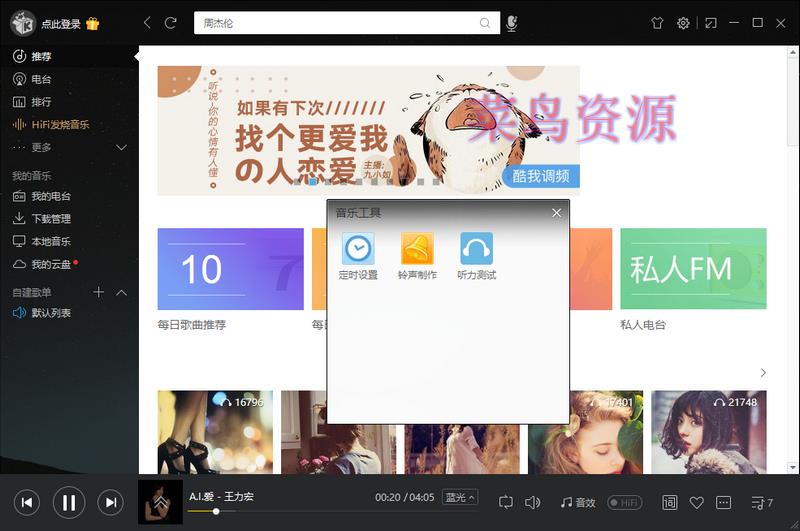Open 下载管理 download manager

pos(69,219)
